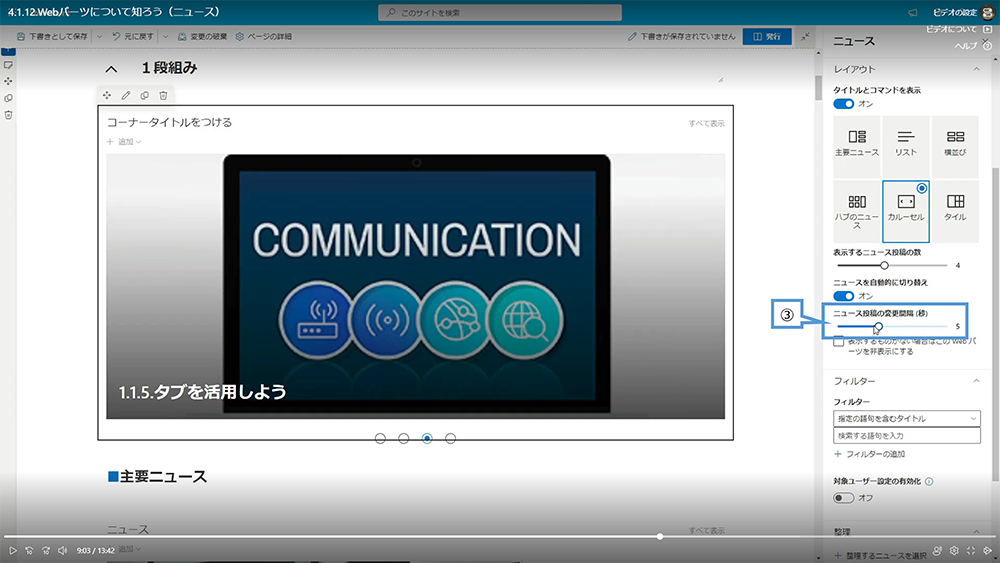Collapse the フィルター section
This screenshot has height=563, width=1000.
tap(976, 381)
